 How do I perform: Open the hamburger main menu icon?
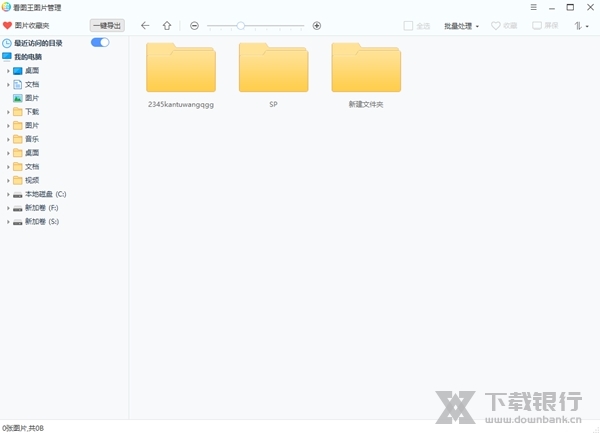pos(533,7)
